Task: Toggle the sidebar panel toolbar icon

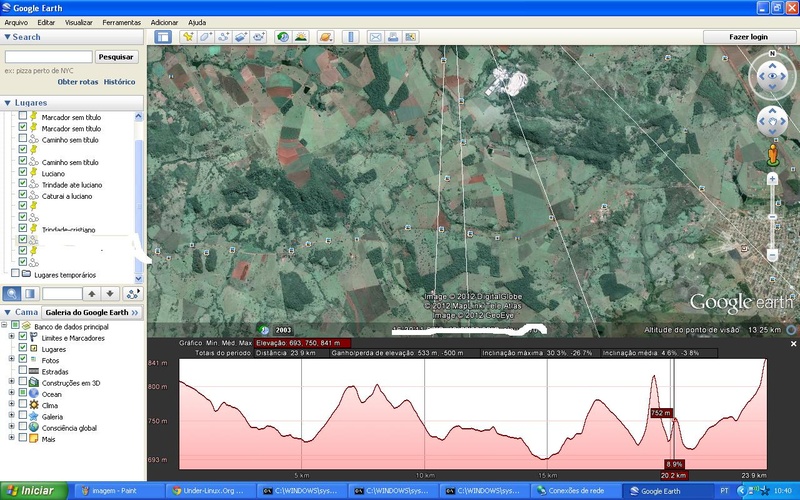Action: 163,37
